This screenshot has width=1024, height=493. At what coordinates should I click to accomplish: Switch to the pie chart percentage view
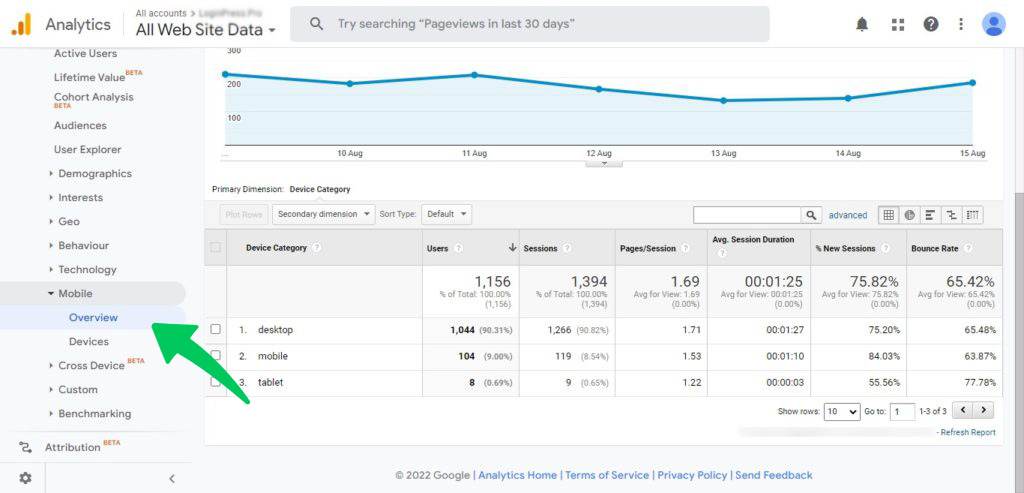pos(910,215)
